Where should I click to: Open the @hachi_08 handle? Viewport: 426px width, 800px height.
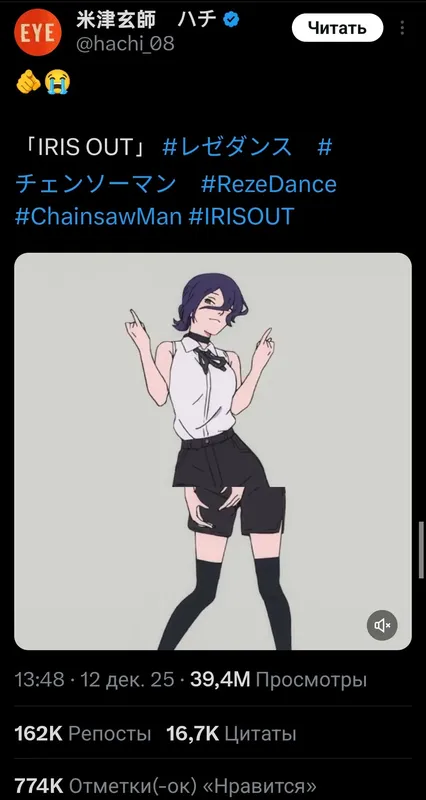point(125,44)
